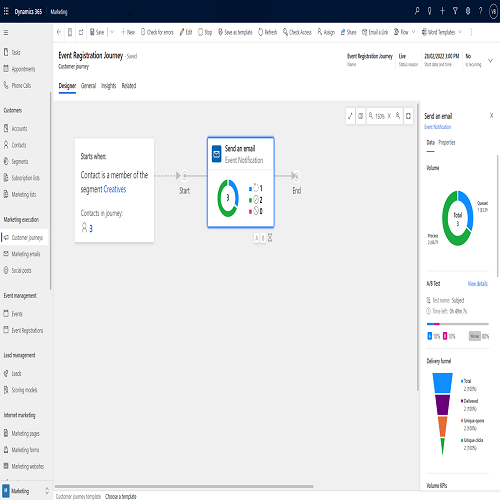
Task: Open the record set page icon
Action: coord(70,32)
